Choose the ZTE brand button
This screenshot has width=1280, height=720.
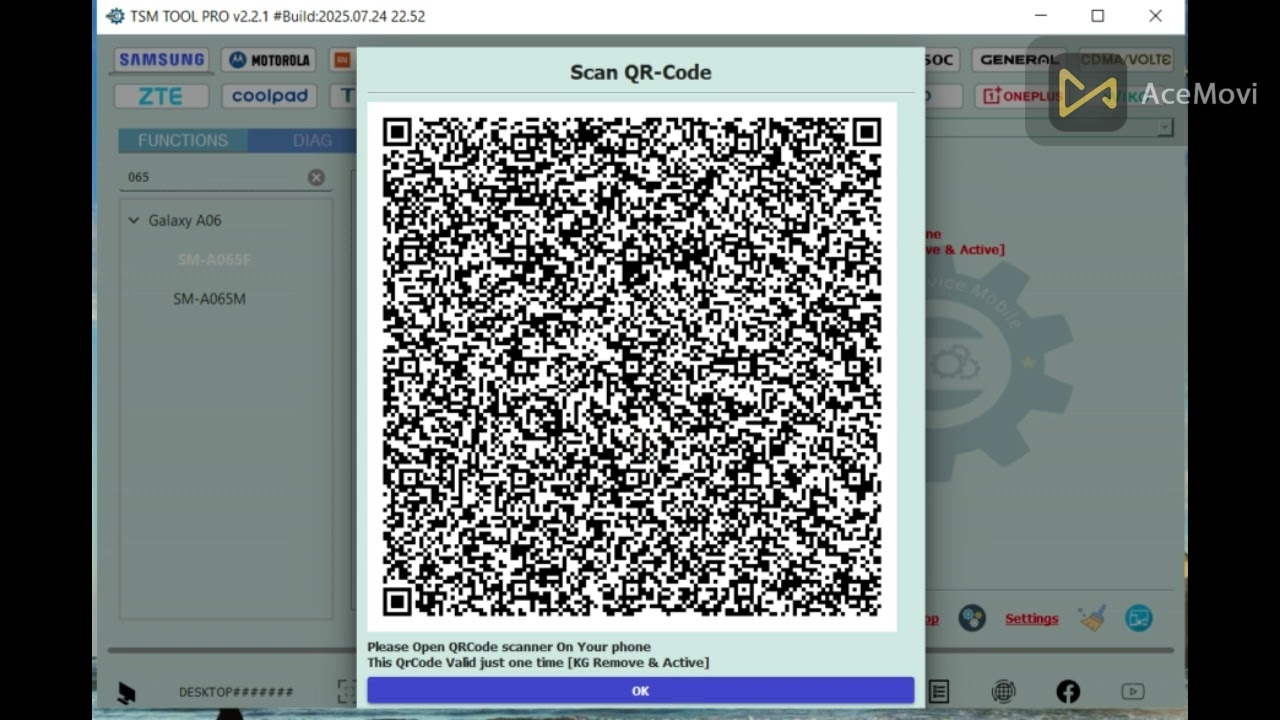(x=161, y=96)
